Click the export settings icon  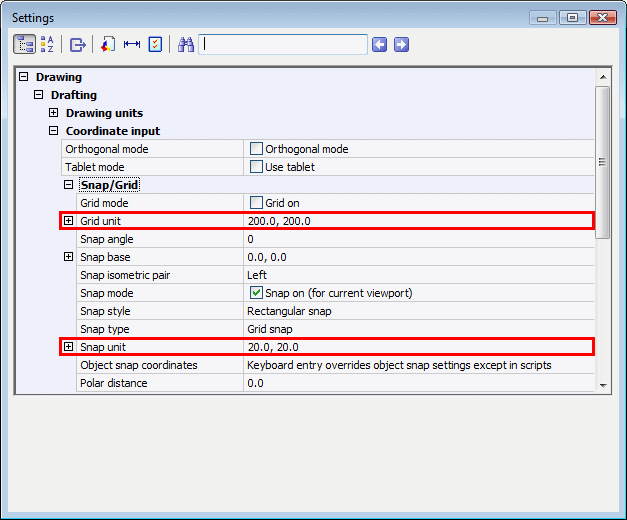(77, 44)
